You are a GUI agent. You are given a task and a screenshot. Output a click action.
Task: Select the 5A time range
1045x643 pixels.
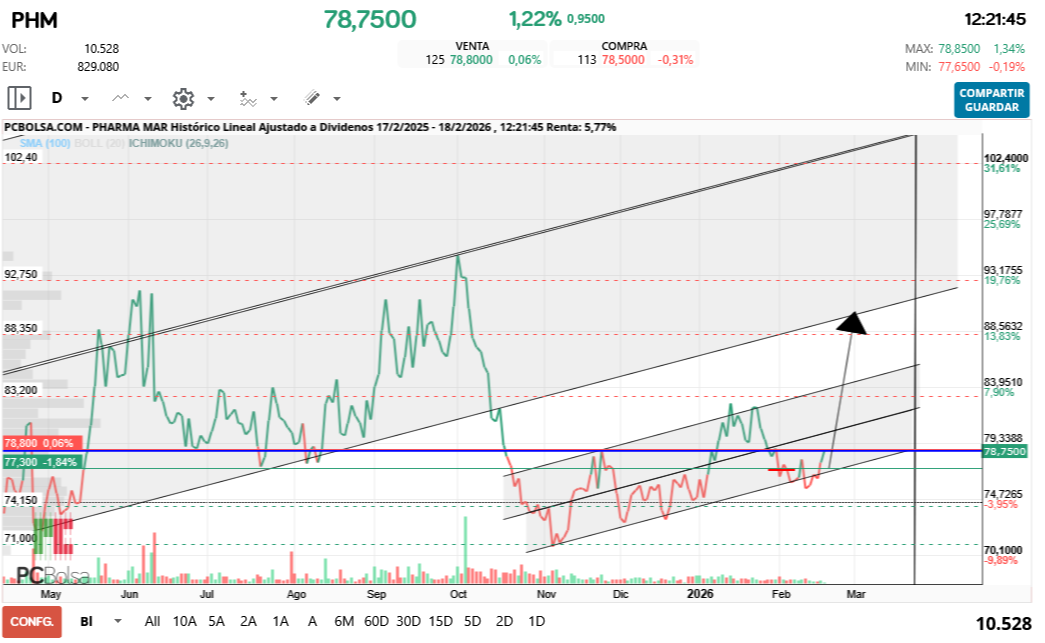pyautogui.click(x=217, y=621)
